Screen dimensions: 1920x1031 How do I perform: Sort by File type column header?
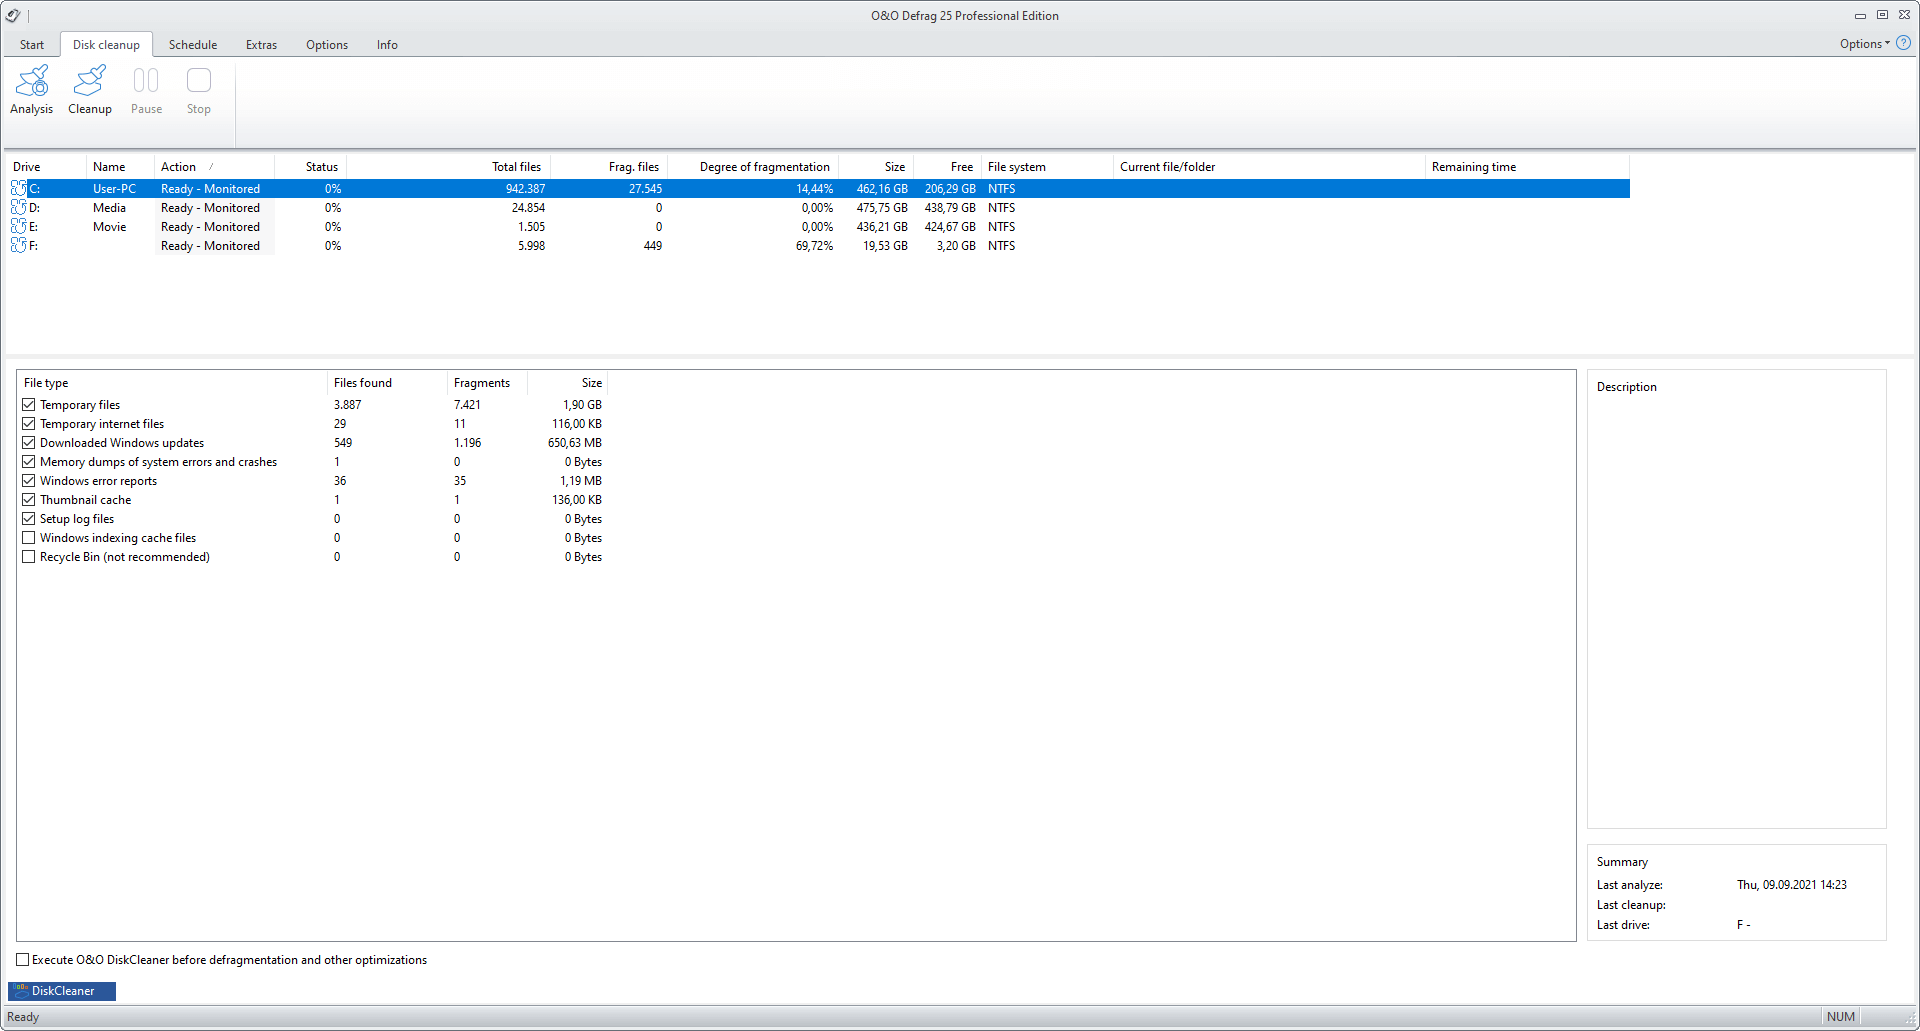[x=172, y=382]
